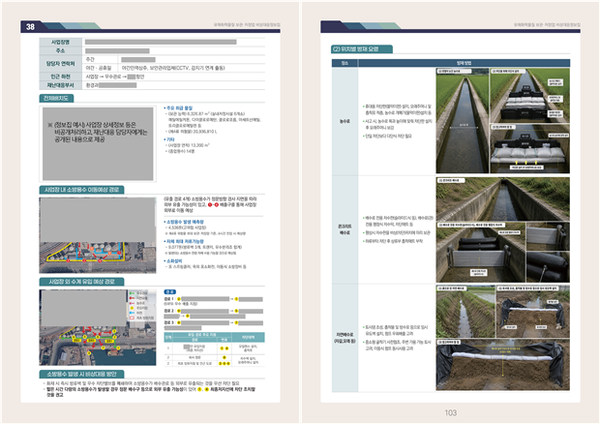Click the teal header of the inflow points table

click(x=214, y=337)
